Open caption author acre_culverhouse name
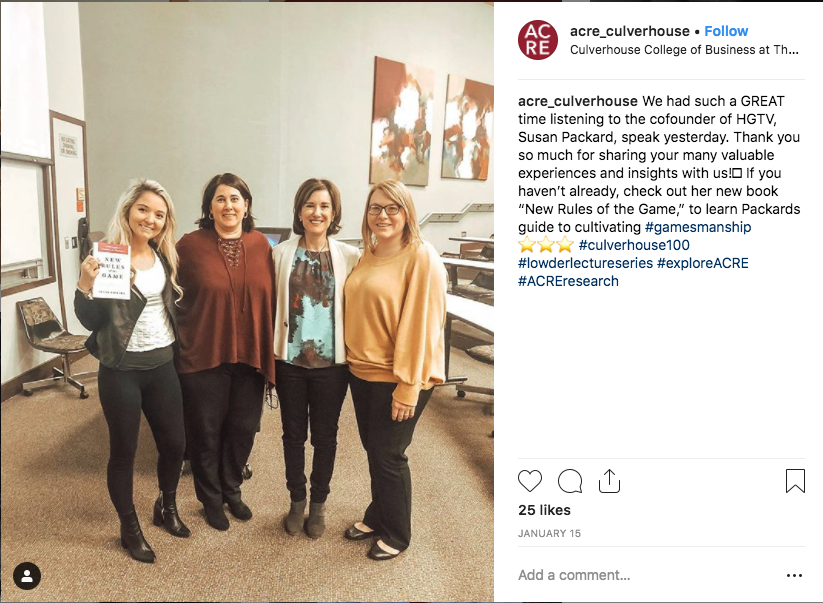This screenshot has width=823, height=603. pos(578,101)
